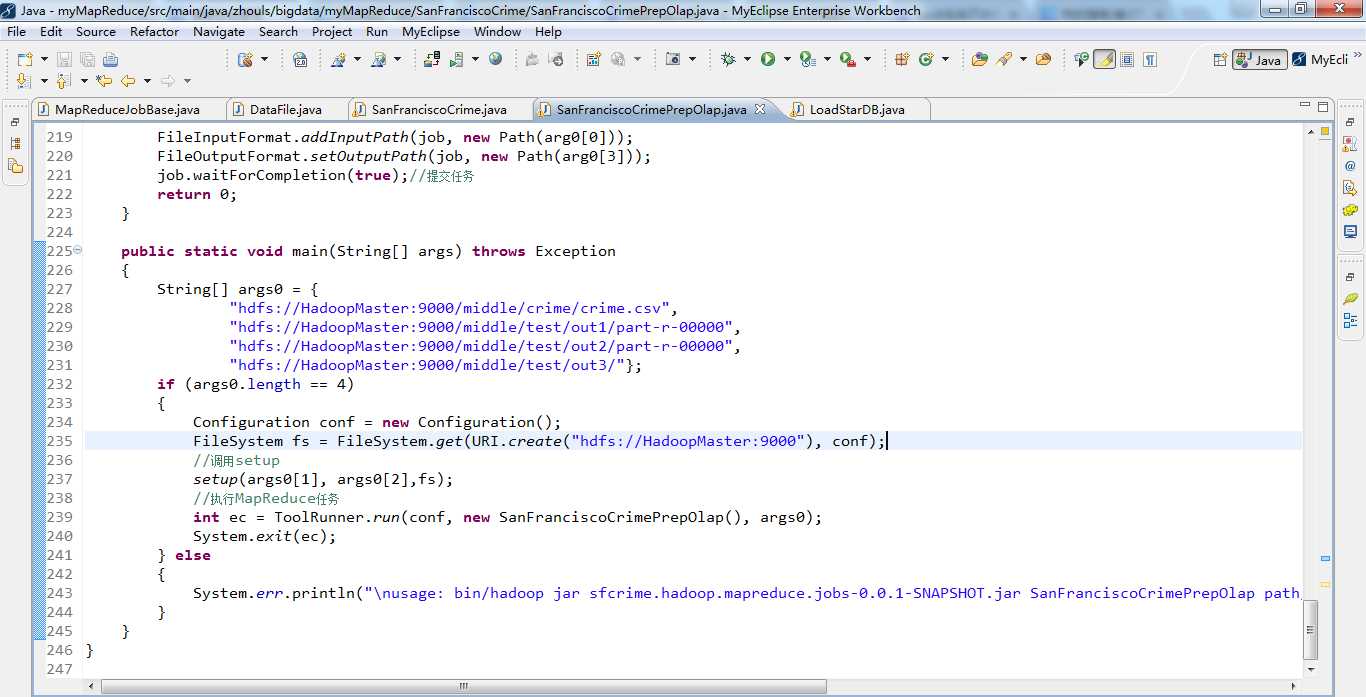1366x697 pixels.
Task: Open the External Tools dropdown arrow
Action: (867, 59)
